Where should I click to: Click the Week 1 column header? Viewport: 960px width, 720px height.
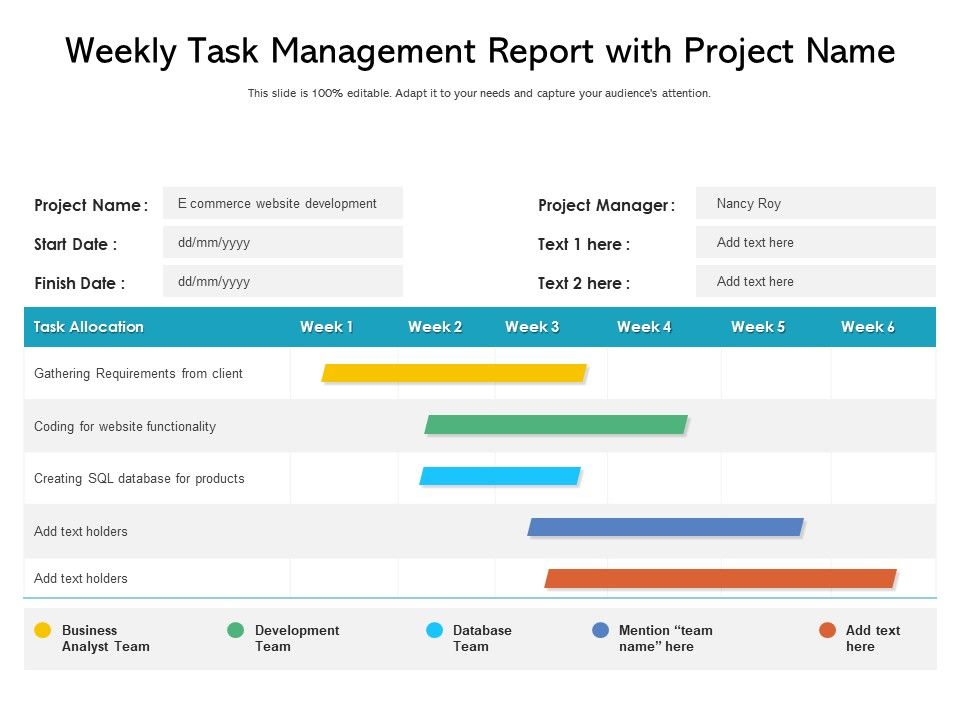point(326,327)
